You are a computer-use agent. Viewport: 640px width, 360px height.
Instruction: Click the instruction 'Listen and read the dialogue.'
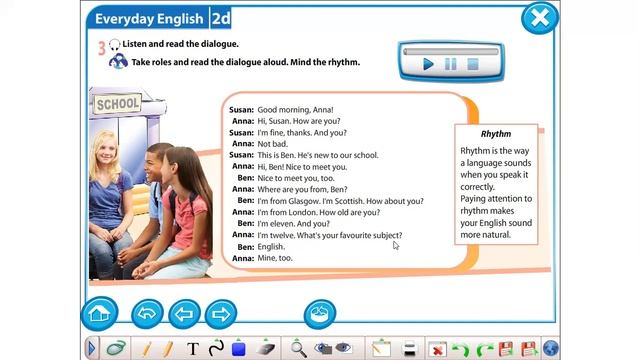(x=180, y=44)
